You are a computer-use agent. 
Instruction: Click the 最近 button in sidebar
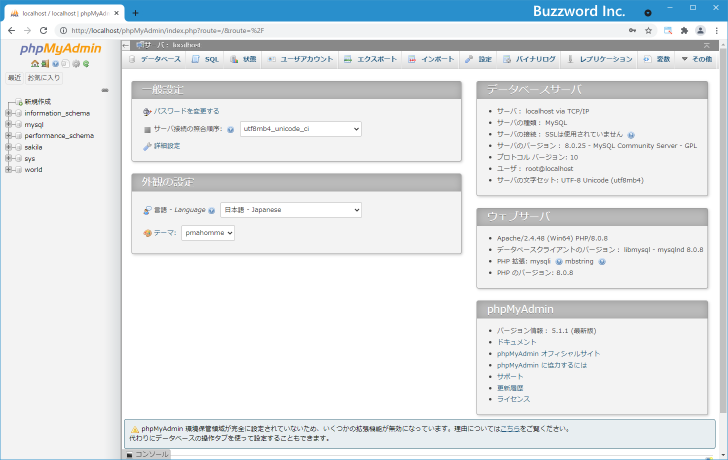click(x=14, y=78)
